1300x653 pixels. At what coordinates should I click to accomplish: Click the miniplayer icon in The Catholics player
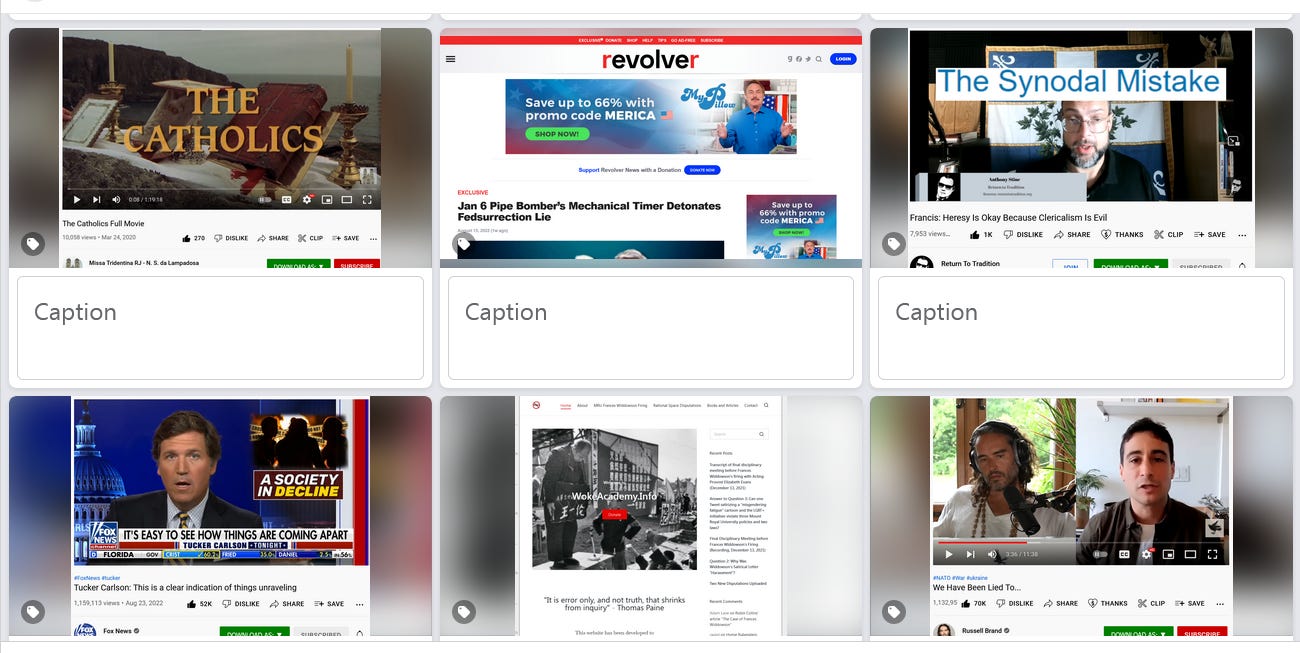[x=327, y=199]
